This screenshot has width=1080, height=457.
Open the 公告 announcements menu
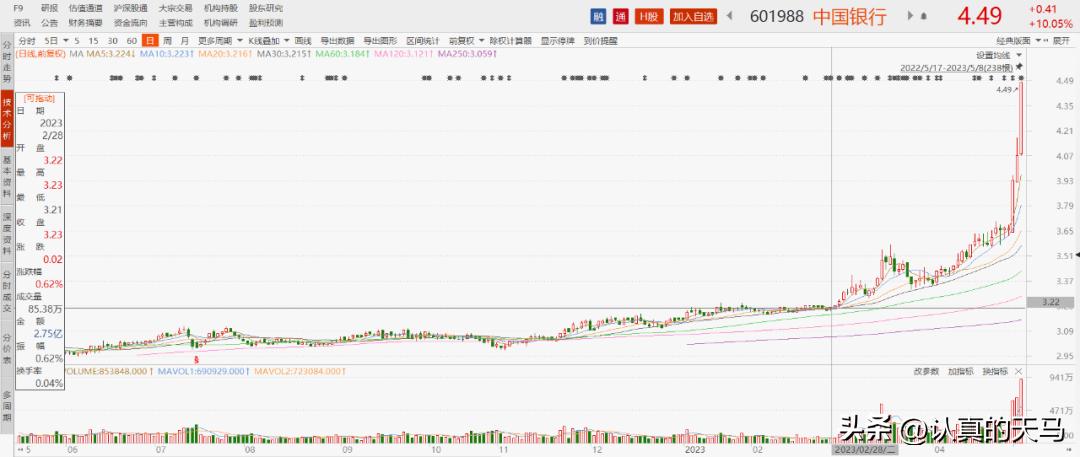pos(50,23)
